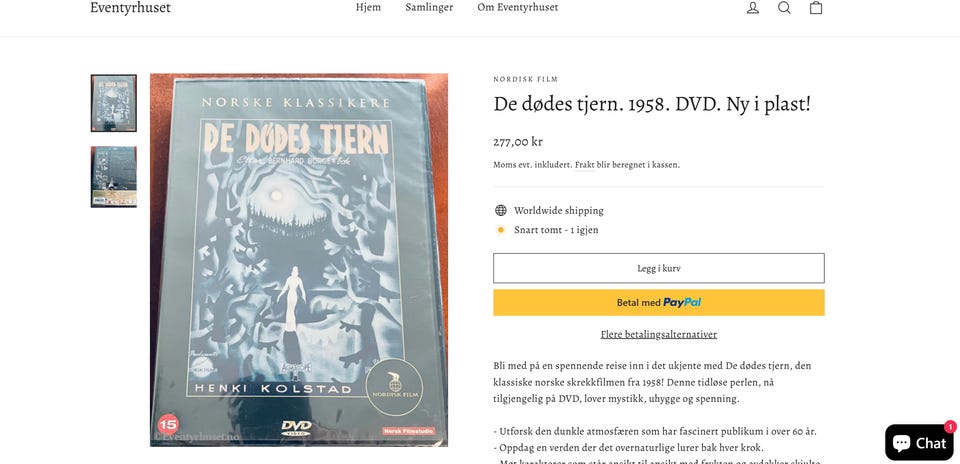Add item with Legg i kurv
The height and width of the screenshot is (464, 960).
point(659,268)
